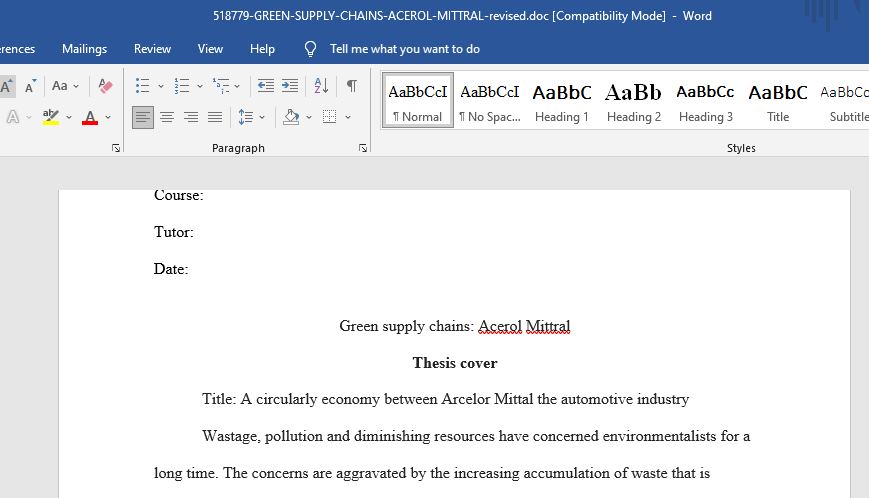Click the Shrink Font icon
869x498 pixels.
30,86
